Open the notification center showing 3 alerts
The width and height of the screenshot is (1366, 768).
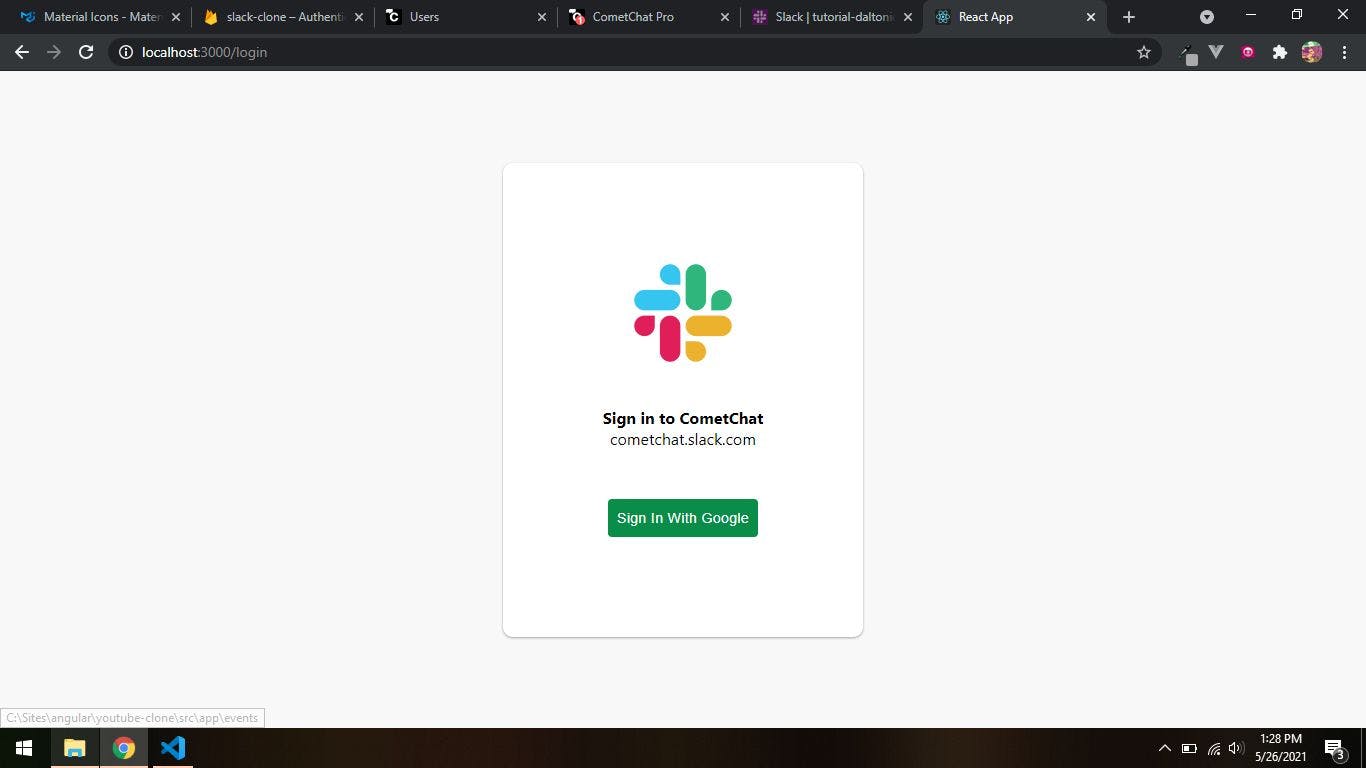click(x=1334, y=748)
